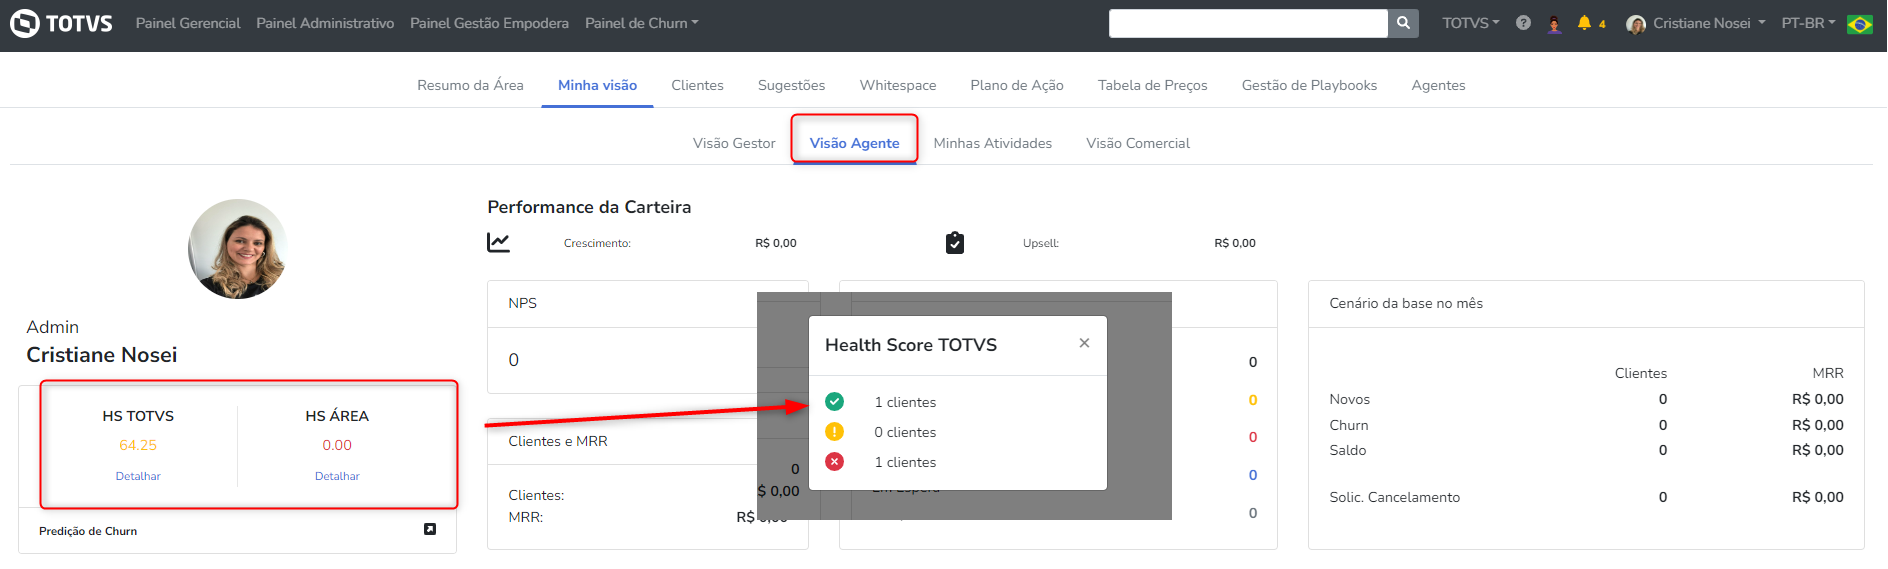Click the Brazil flag icon
The image size is (1888, 569).
[1860, 24]
